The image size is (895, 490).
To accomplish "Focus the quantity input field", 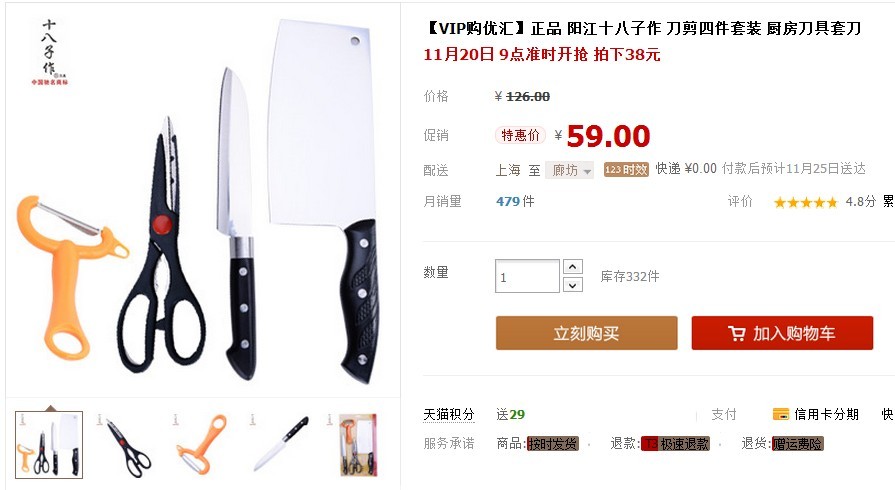I will (x=527, y=276).
